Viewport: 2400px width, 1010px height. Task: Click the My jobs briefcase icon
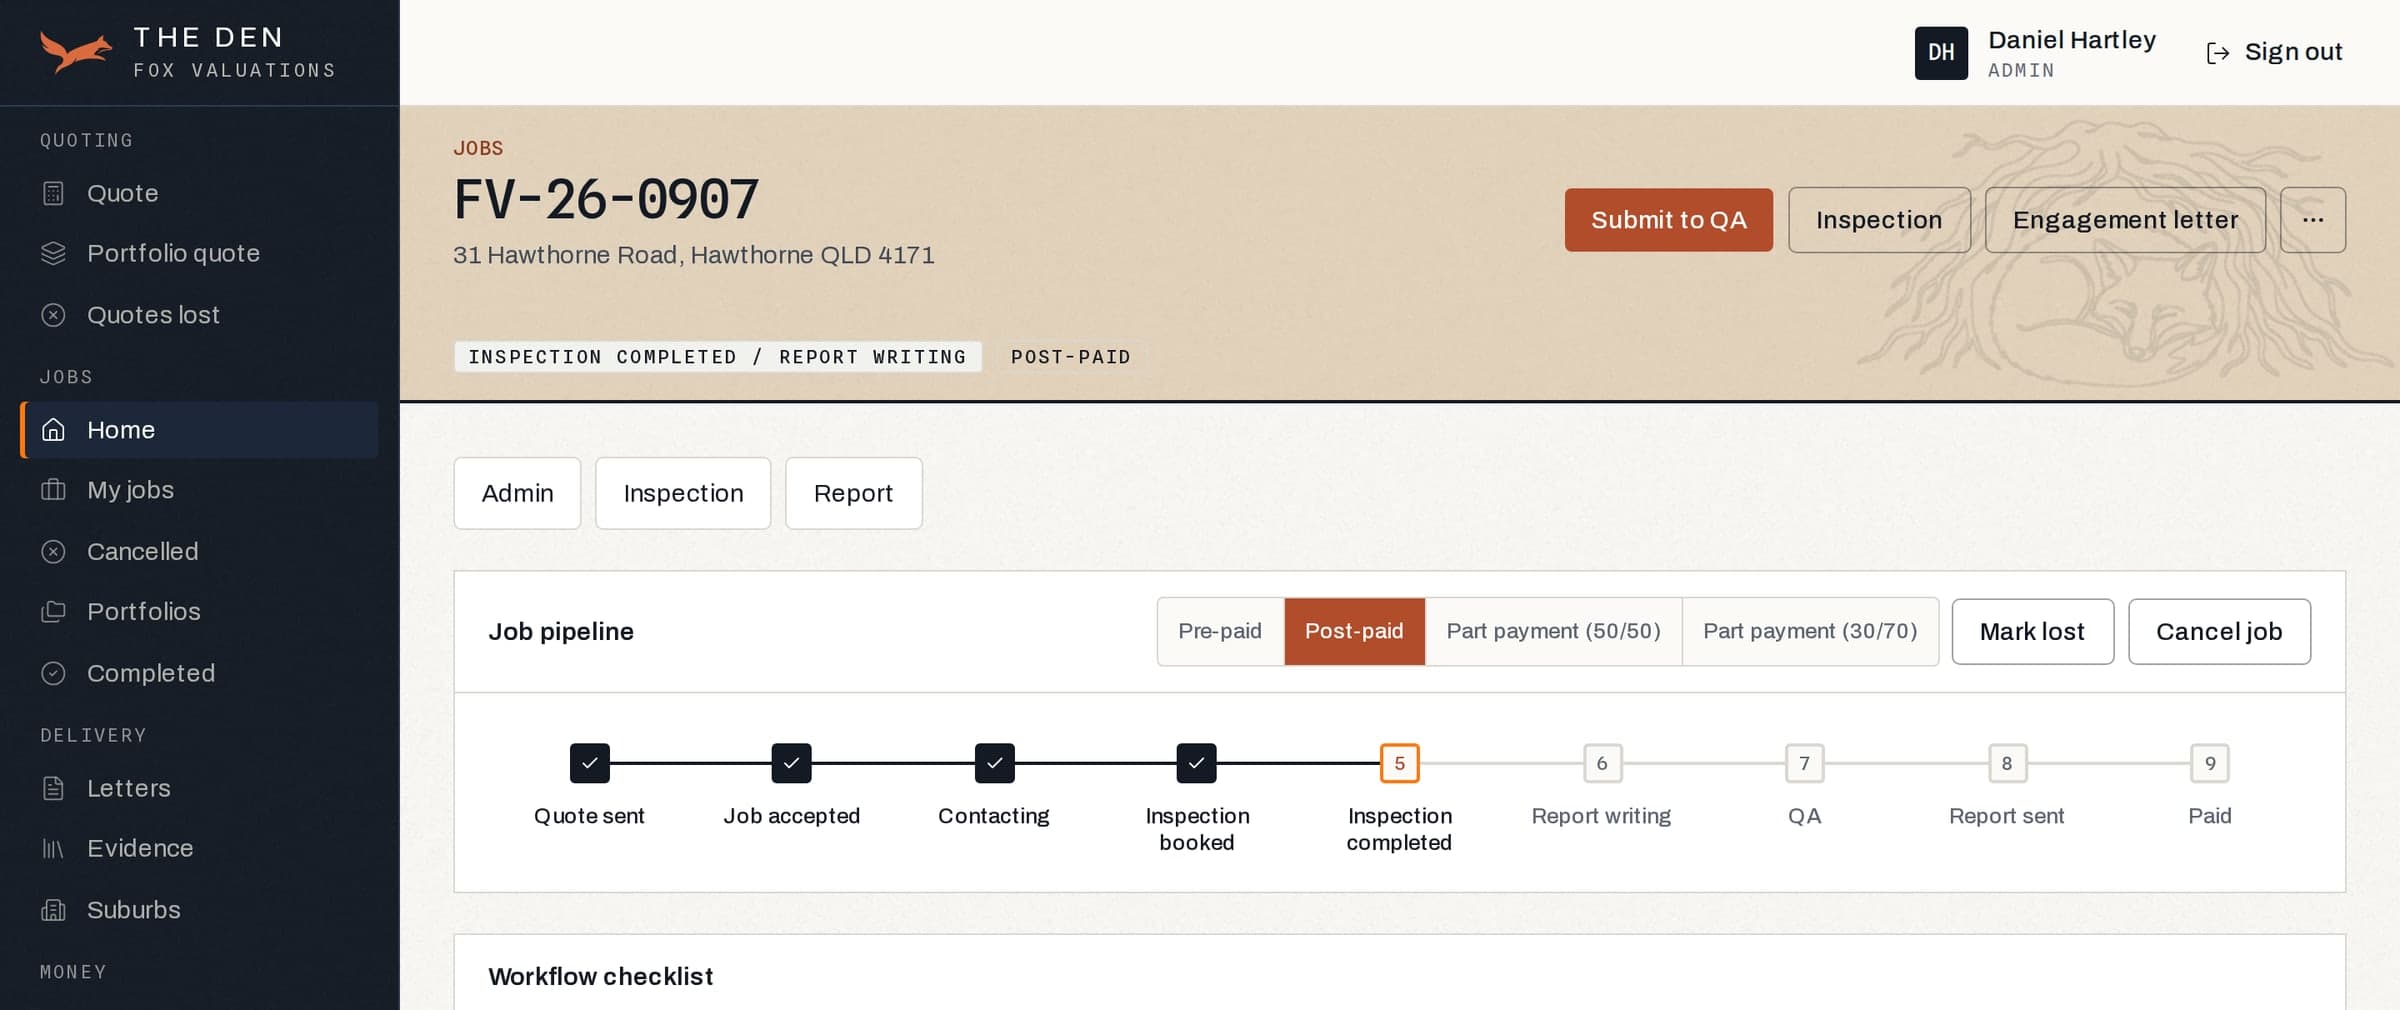53,490
